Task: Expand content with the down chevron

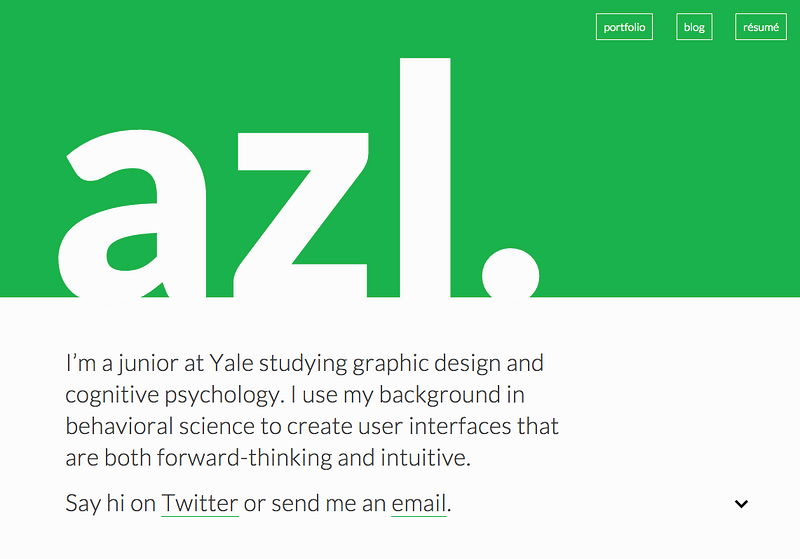Action: pos(741,504)
